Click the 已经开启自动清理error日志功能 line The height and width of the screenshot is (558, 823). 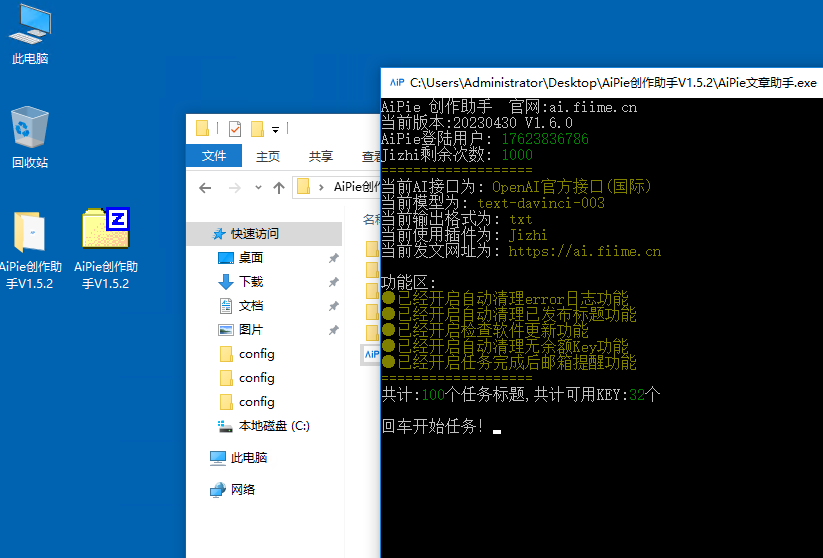(505, 299)
